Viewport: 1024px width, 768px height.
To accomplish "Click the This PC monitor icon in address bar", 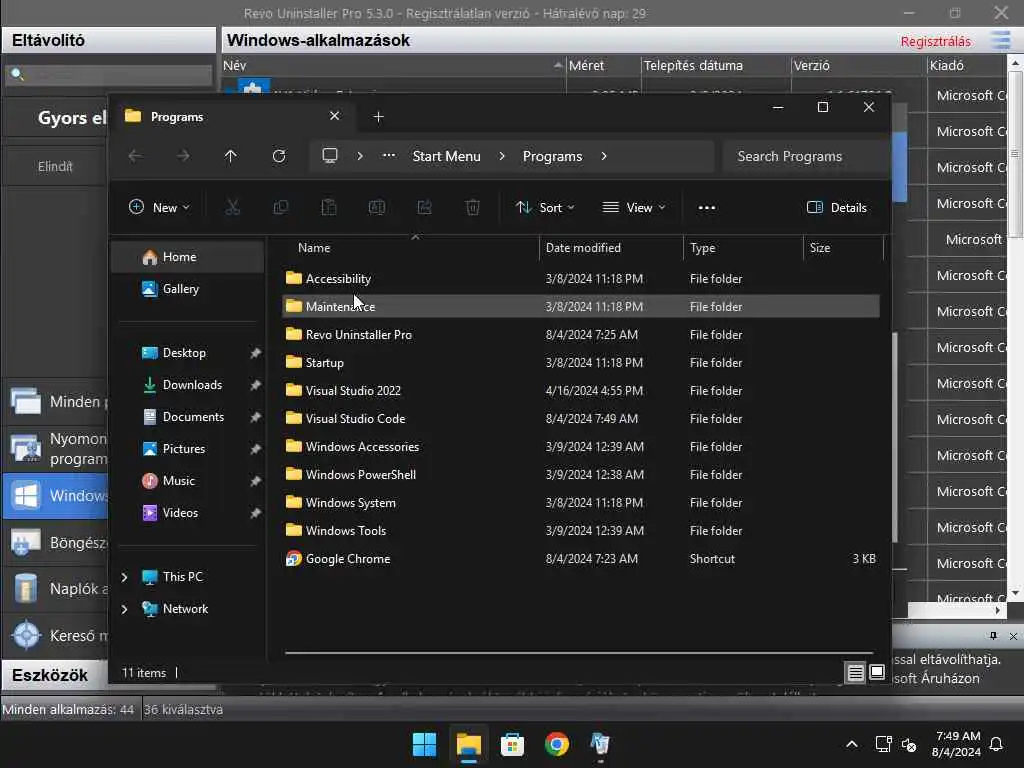I will (330, 156).
